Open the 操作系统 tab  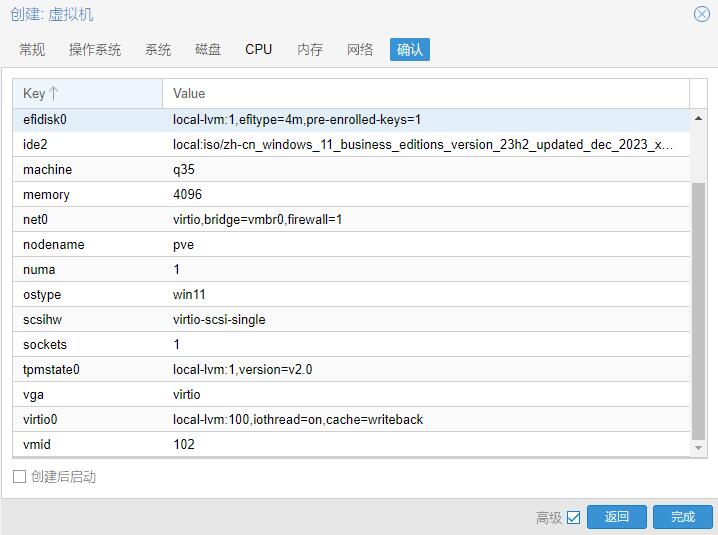95,49
